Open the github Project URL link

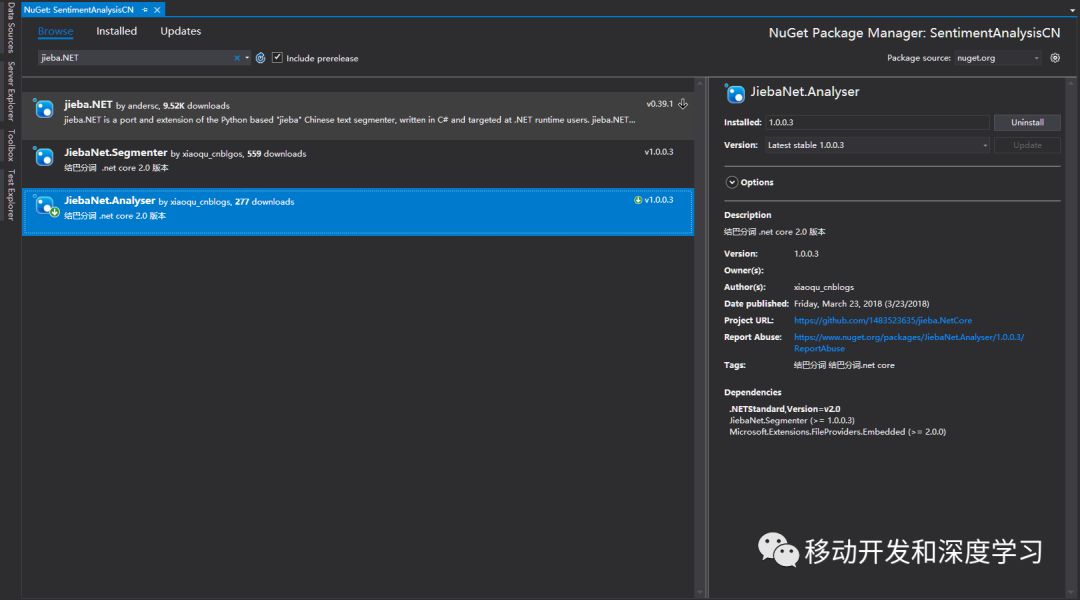point(882,320)
